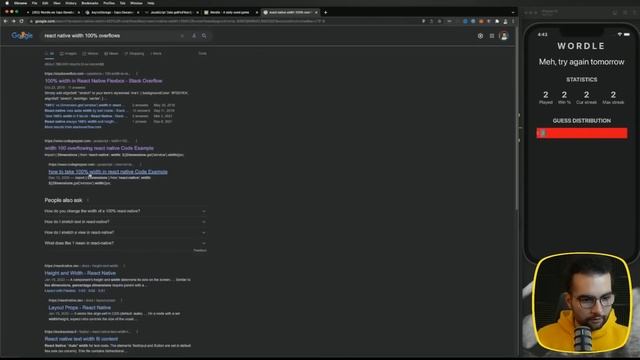Open the History menu
640x360 pixels.
pyautogui.click(x=71, y=3)
